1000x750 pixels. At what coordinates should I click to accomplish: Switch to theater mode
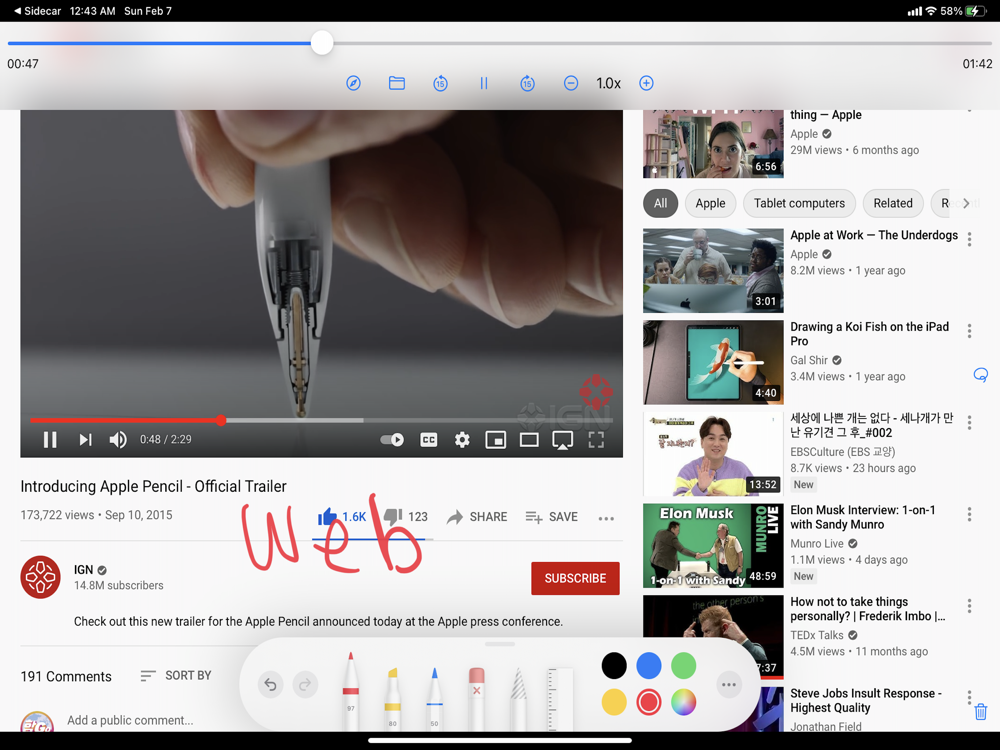click(x=529, y=439)
